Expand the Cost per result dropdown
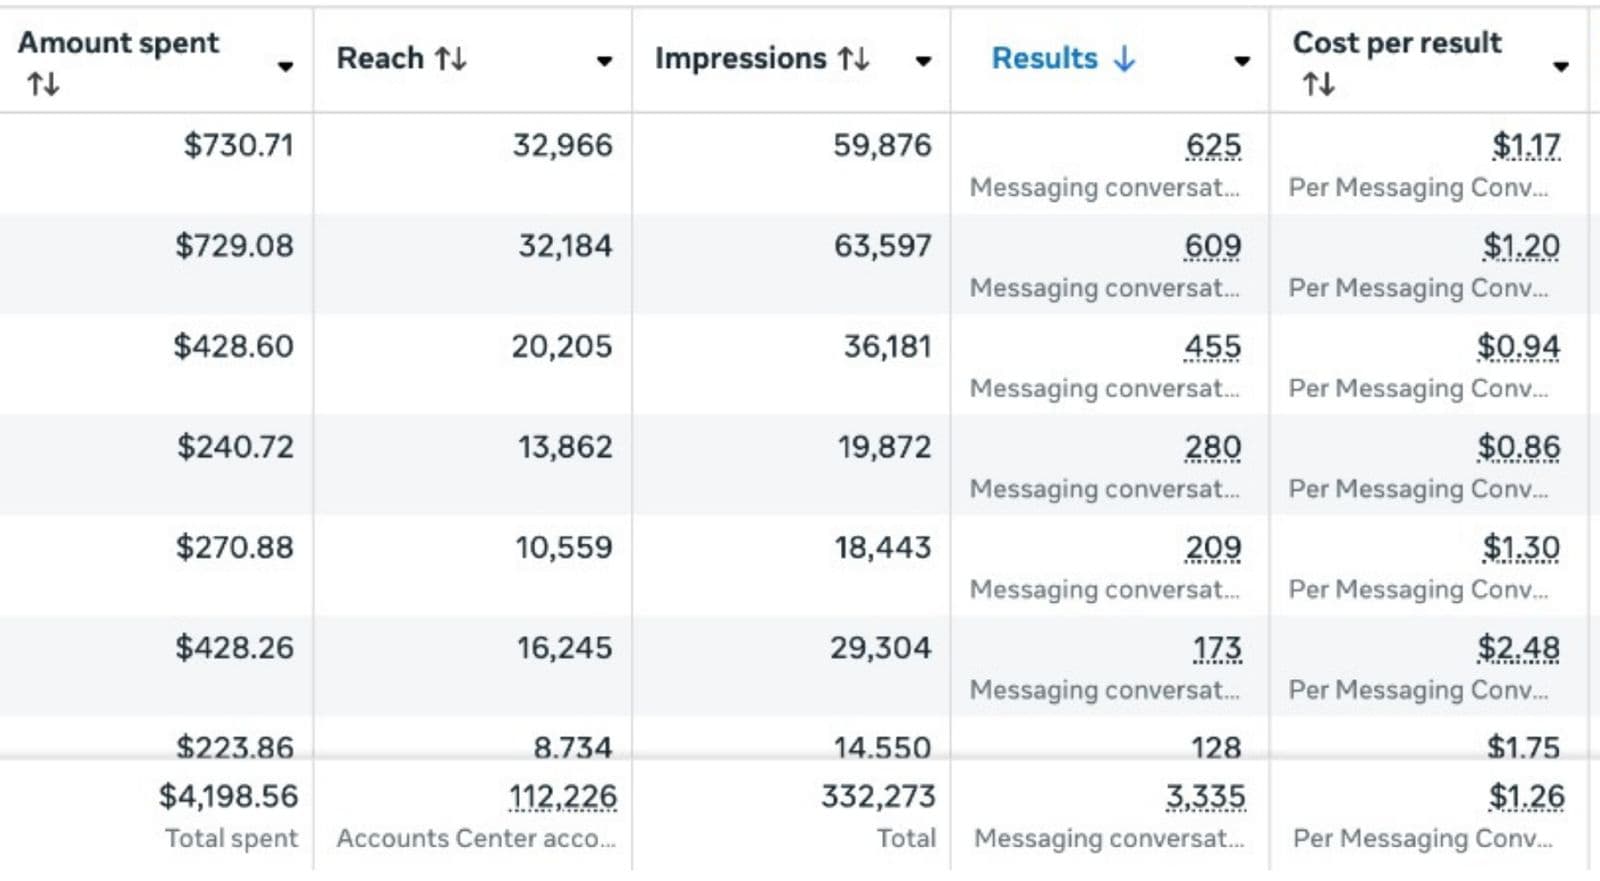The width and height of the screenshot is (1600, 881). coord(1560,66)
